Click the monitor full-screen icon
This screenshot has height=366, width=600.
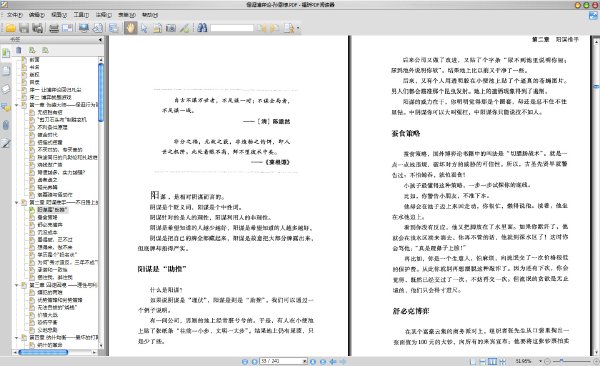83,28
